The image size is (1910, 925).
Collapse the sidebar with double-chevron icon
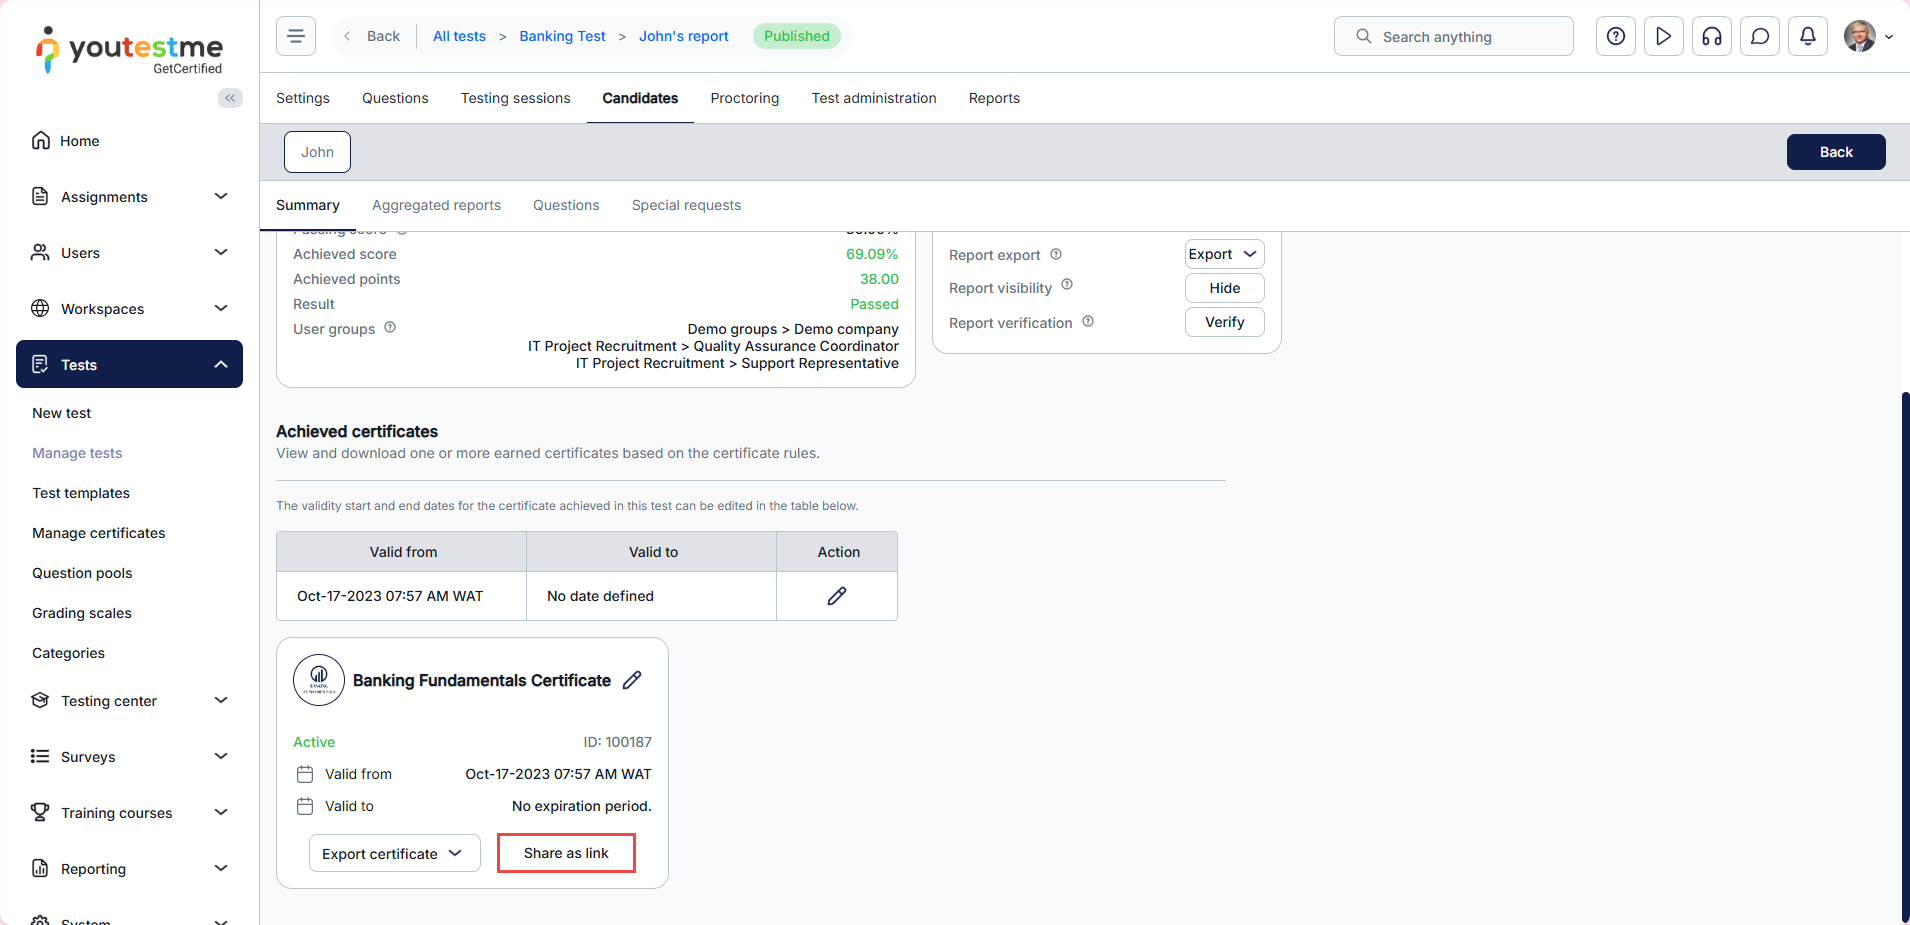click(x=230, y=98)
